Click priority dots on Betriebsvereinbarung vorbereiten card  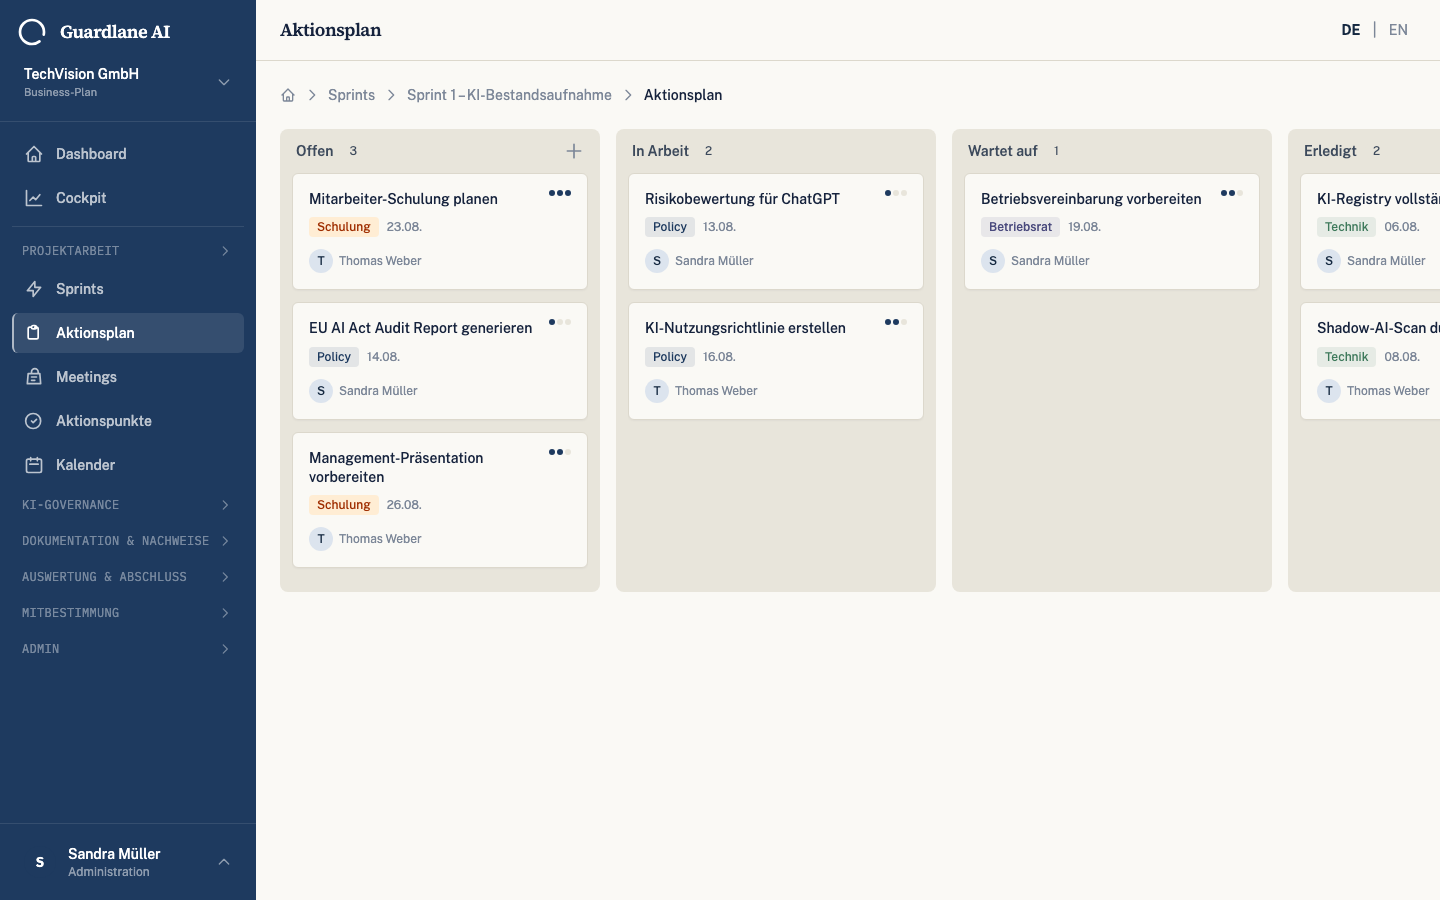coord(1232,193)
